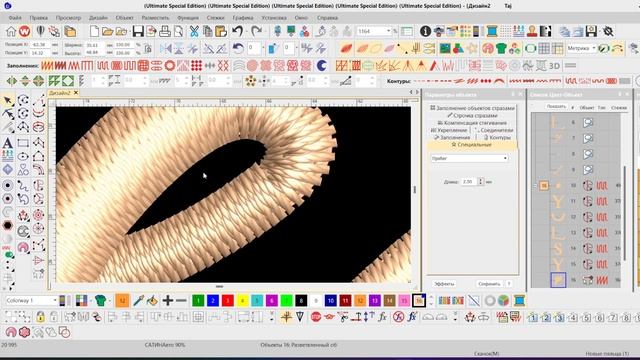
Task: Click the Эффекты button
Action: click(444, 283)
